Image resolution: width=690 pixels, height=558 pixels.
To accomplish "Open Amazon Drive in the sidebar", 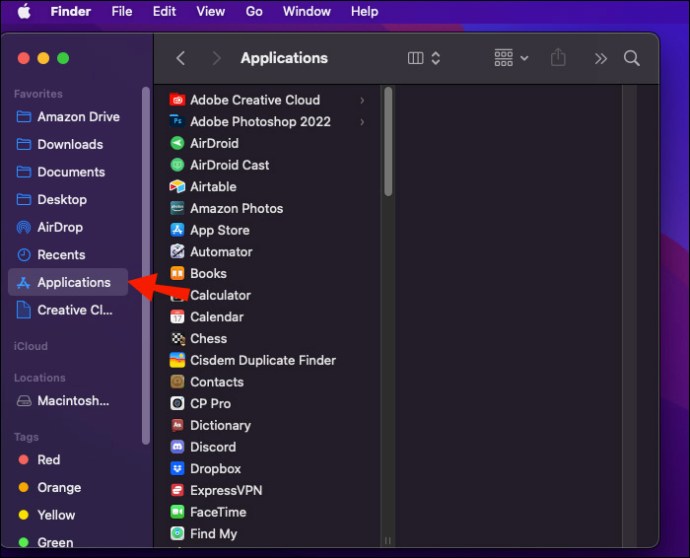I will (x=68, y=117).
